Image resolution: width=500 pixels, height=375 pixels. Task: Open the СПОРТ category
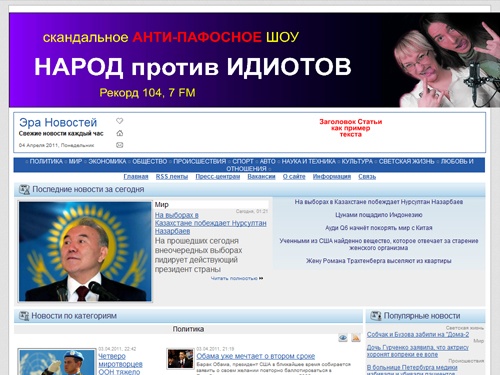coord(243,161)
